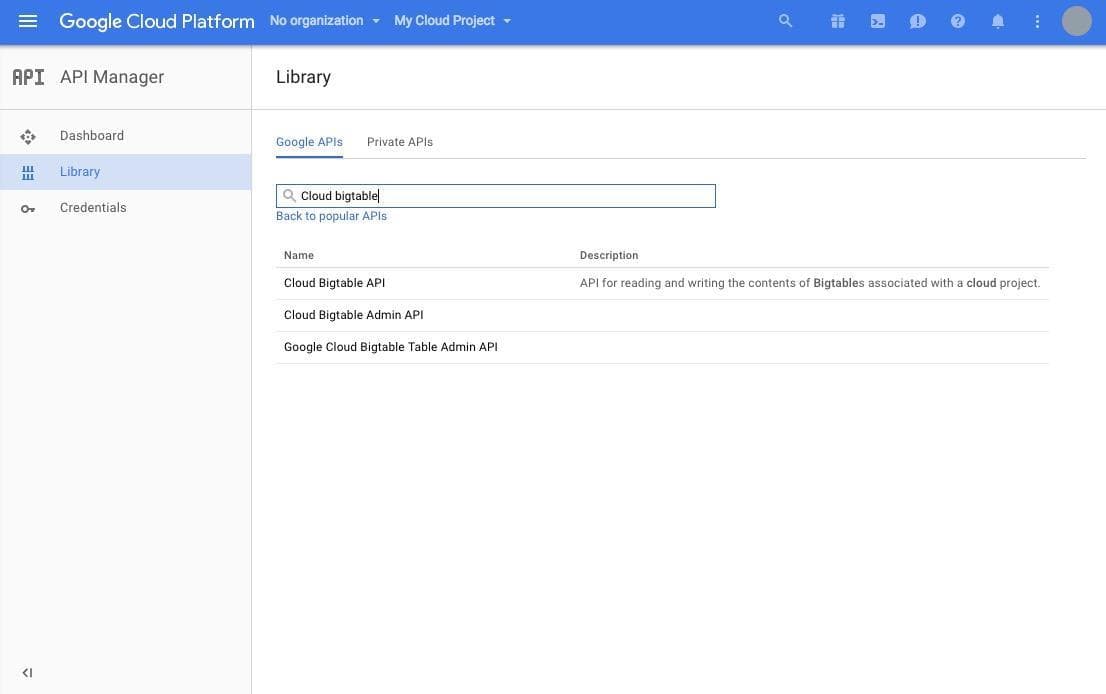Open the send feedback icon

click(918, 21)
